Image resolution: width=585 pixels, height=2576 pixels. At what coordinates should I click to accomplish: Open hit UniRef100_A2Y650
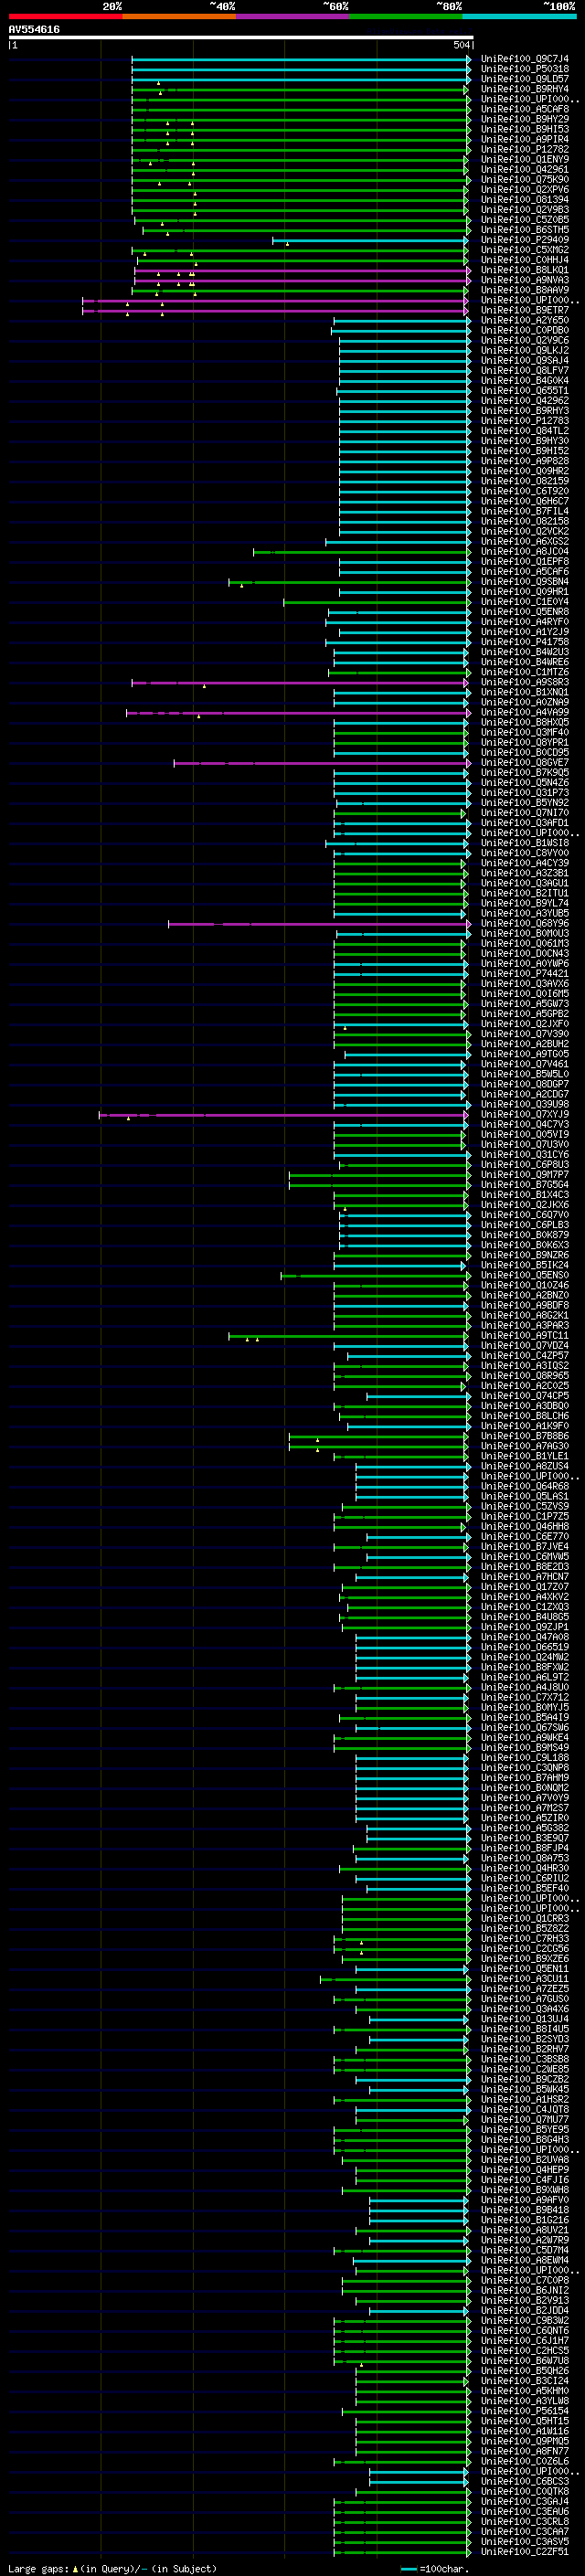point(524,320)
